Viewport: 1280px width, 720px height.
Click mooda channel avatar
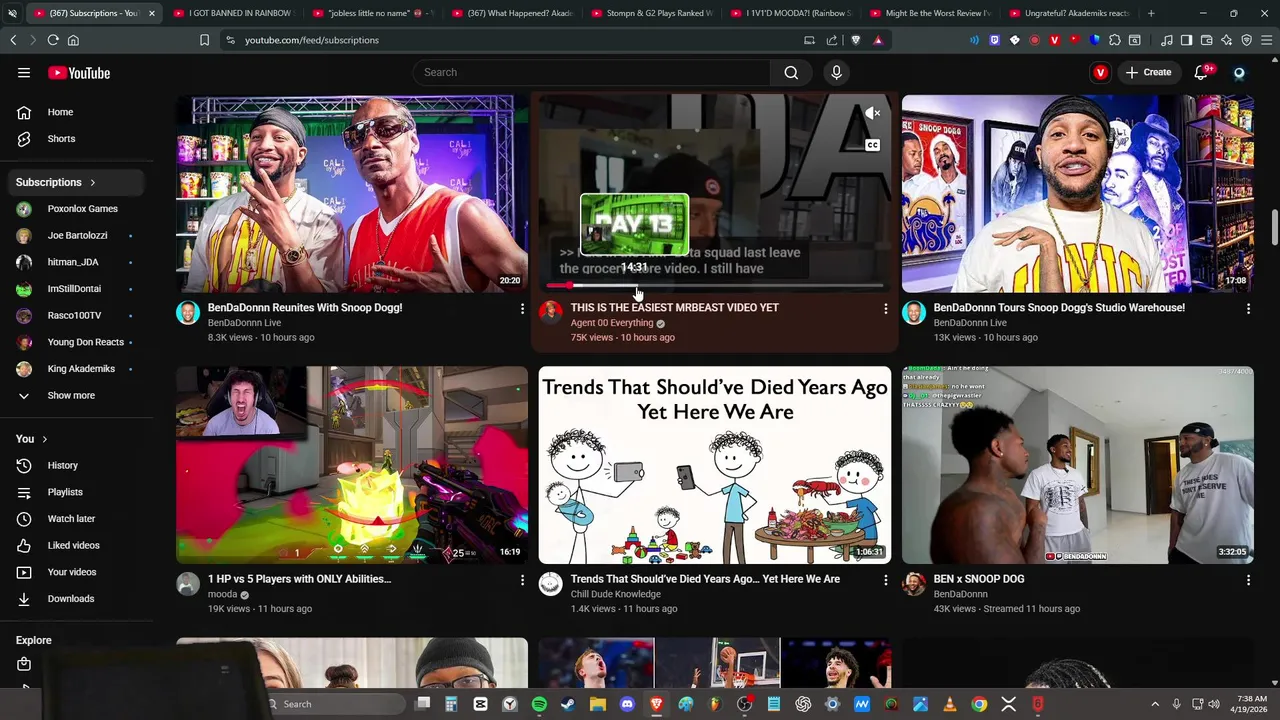click(188, 584)
